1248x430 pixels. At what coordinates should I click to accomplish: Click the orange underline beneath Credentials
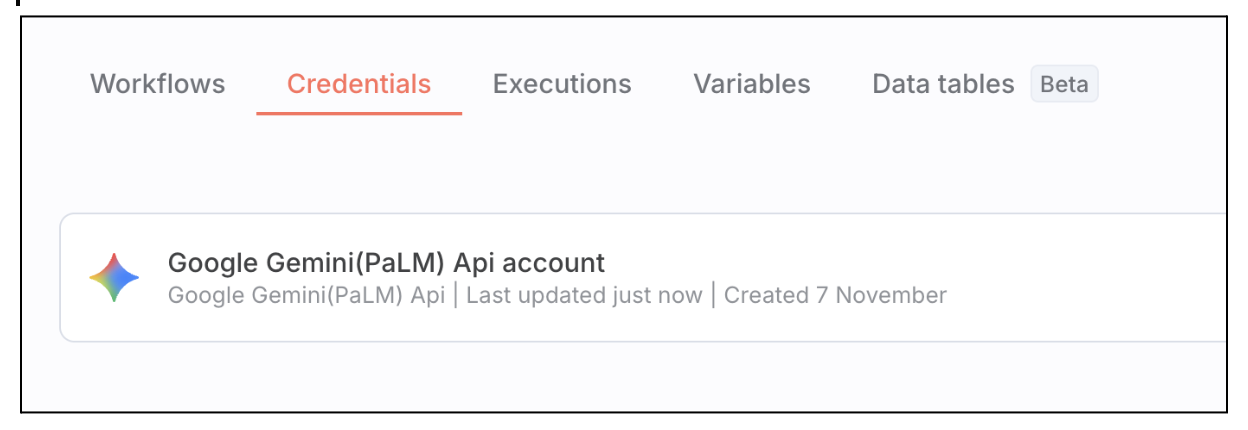pyautogui.click(x=359, y=113)
